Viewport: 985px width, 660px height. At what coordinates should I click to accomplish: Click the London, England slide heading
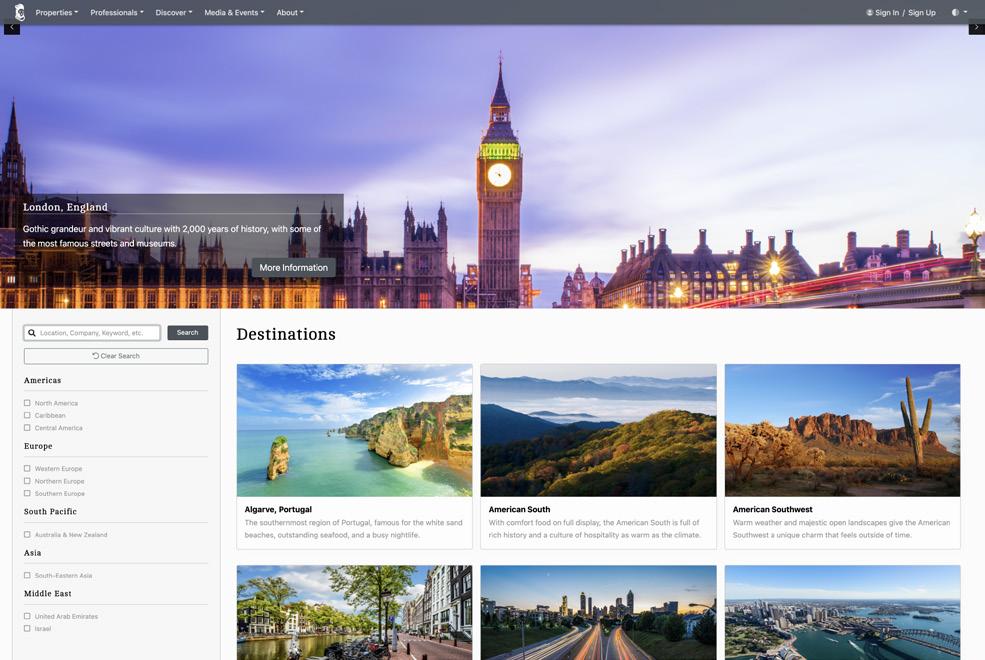click(x=65, y=207)
